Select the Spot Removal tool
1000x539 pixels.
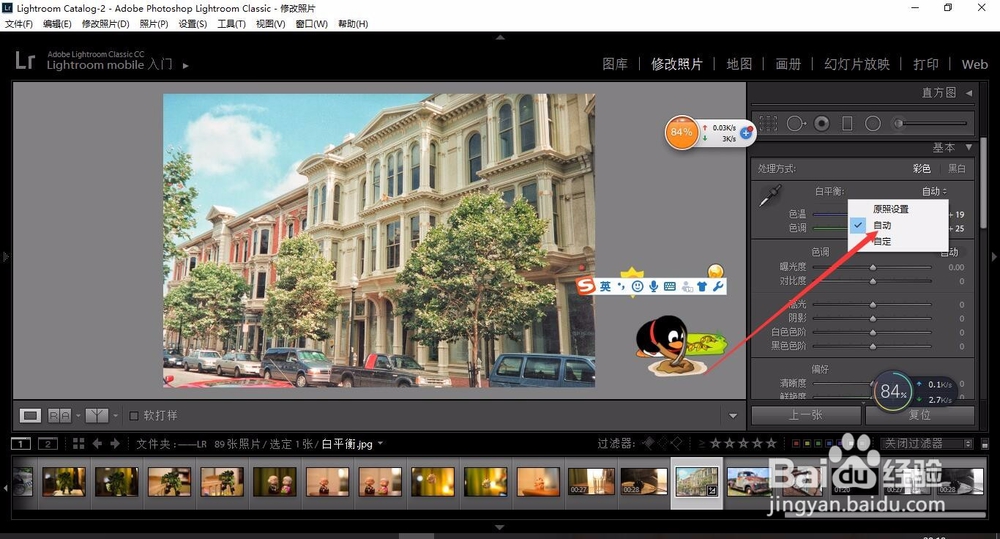click(796, 123)
